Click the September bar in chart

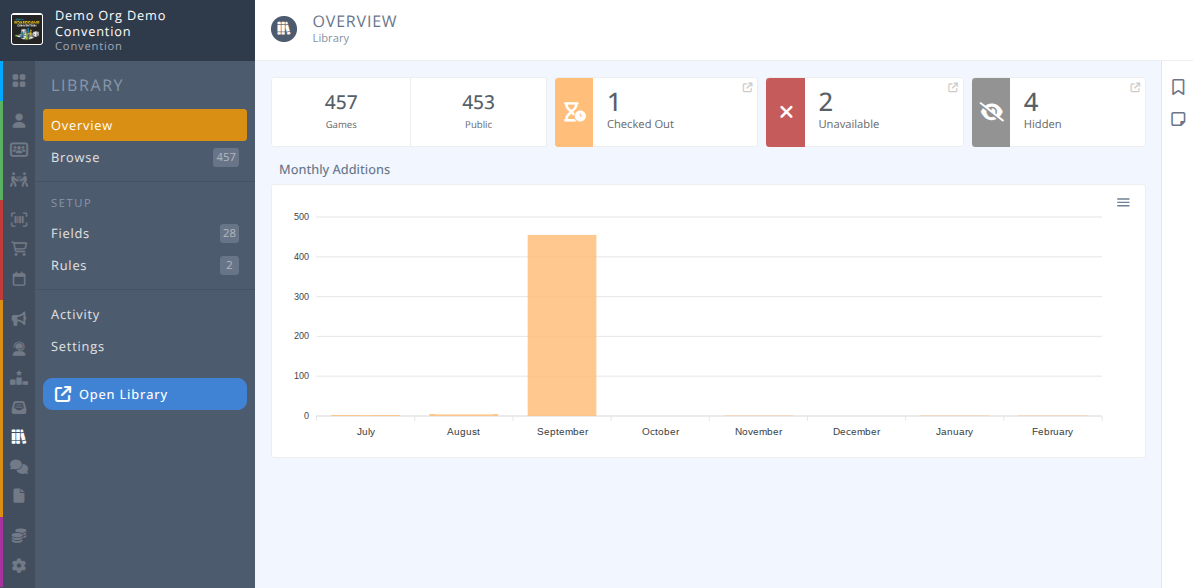coord(562,325)
